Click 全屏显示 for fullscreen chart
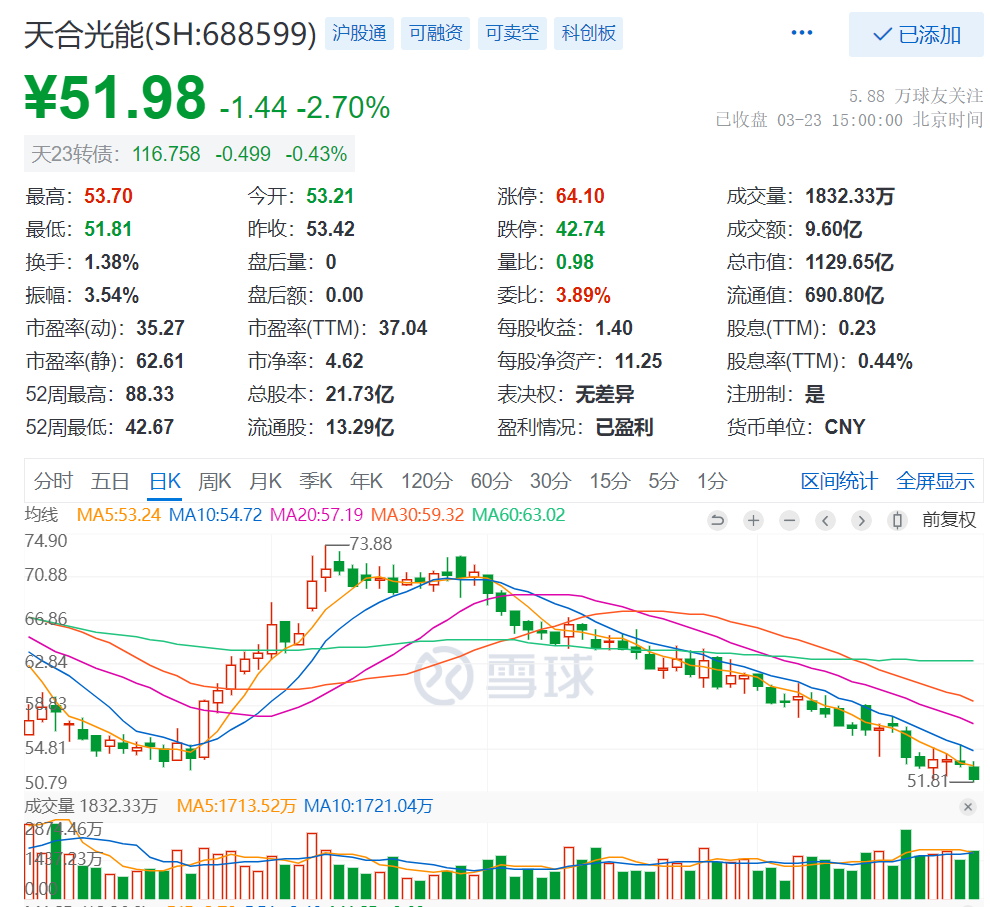 935,480
